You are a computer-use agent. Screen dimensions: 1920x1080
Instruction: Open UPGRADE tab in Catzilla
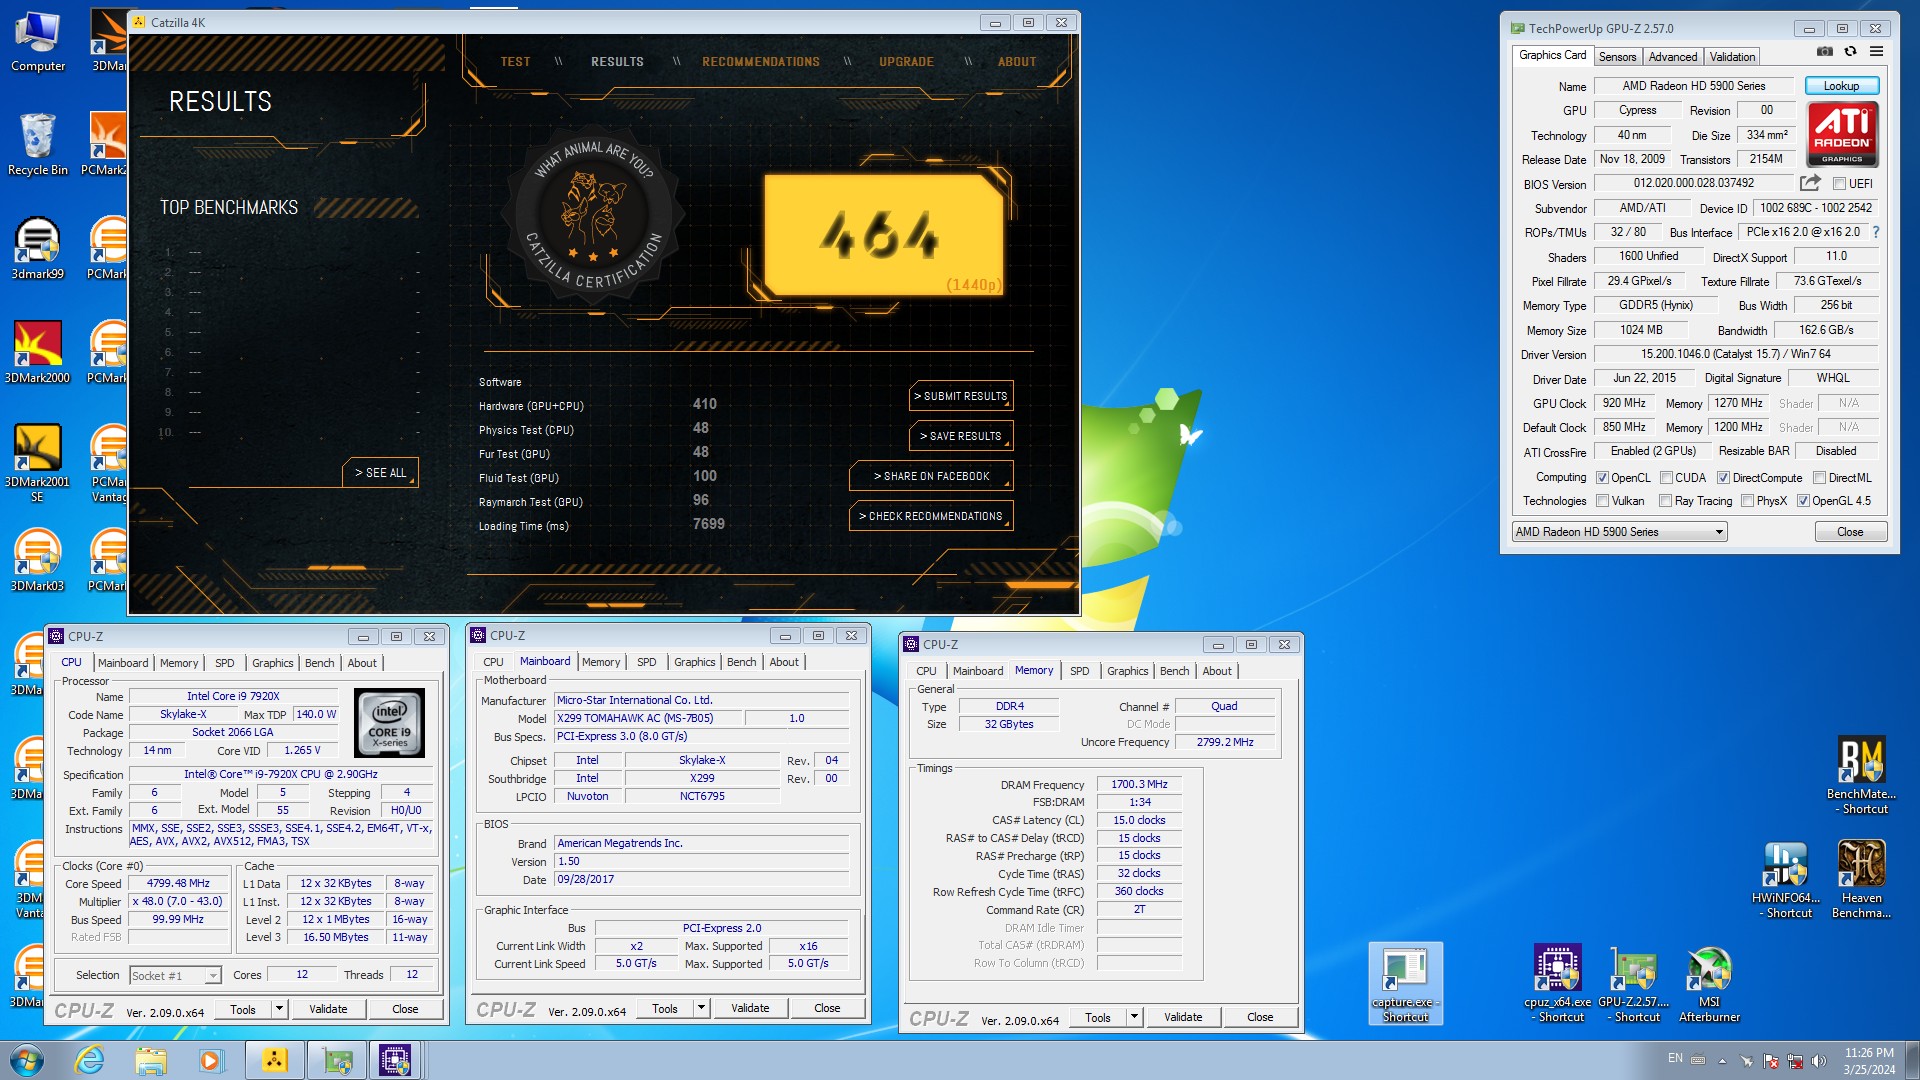coord(906,62)
